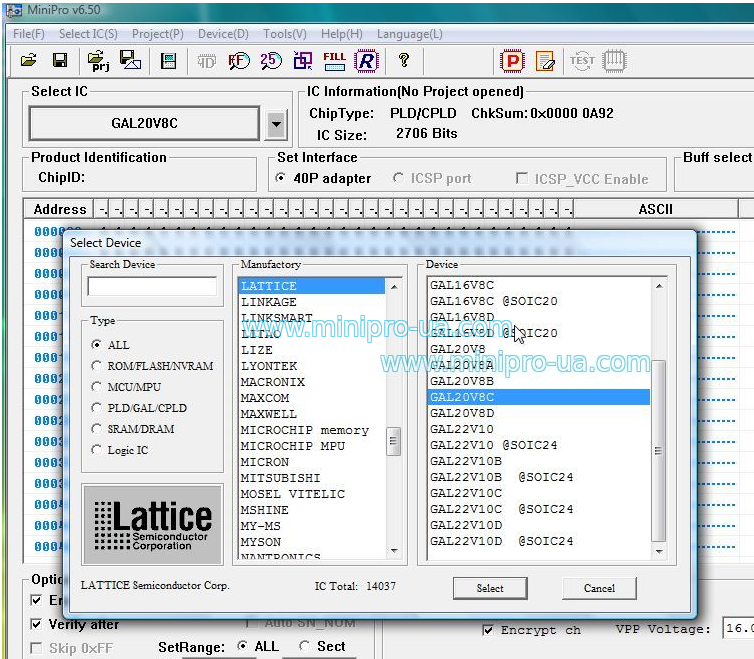Select SetRange ALL radio button
This screenshot has height=659, width=754.
(x=243, y=646)
